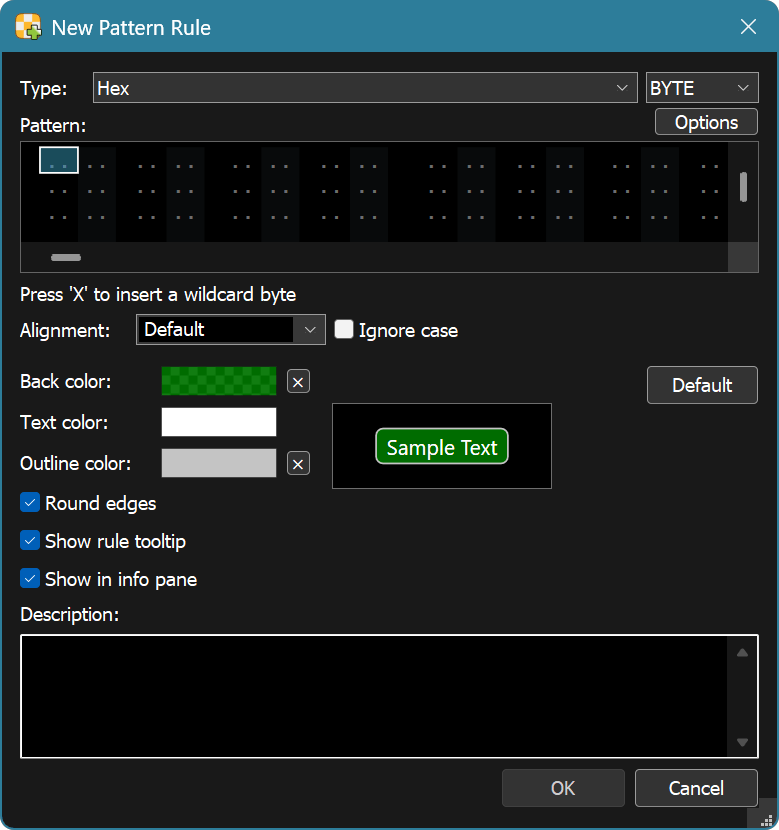Screen dimensions: 779x830
Task: Expand the BYTE size dropdown
Action: pos(702,88)
